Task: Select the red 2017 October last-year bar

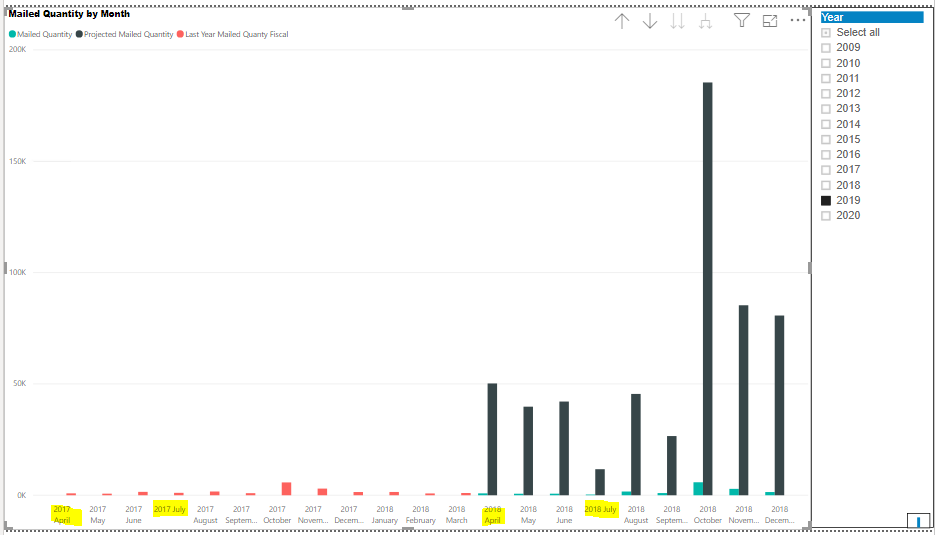Action: (287, 488)
